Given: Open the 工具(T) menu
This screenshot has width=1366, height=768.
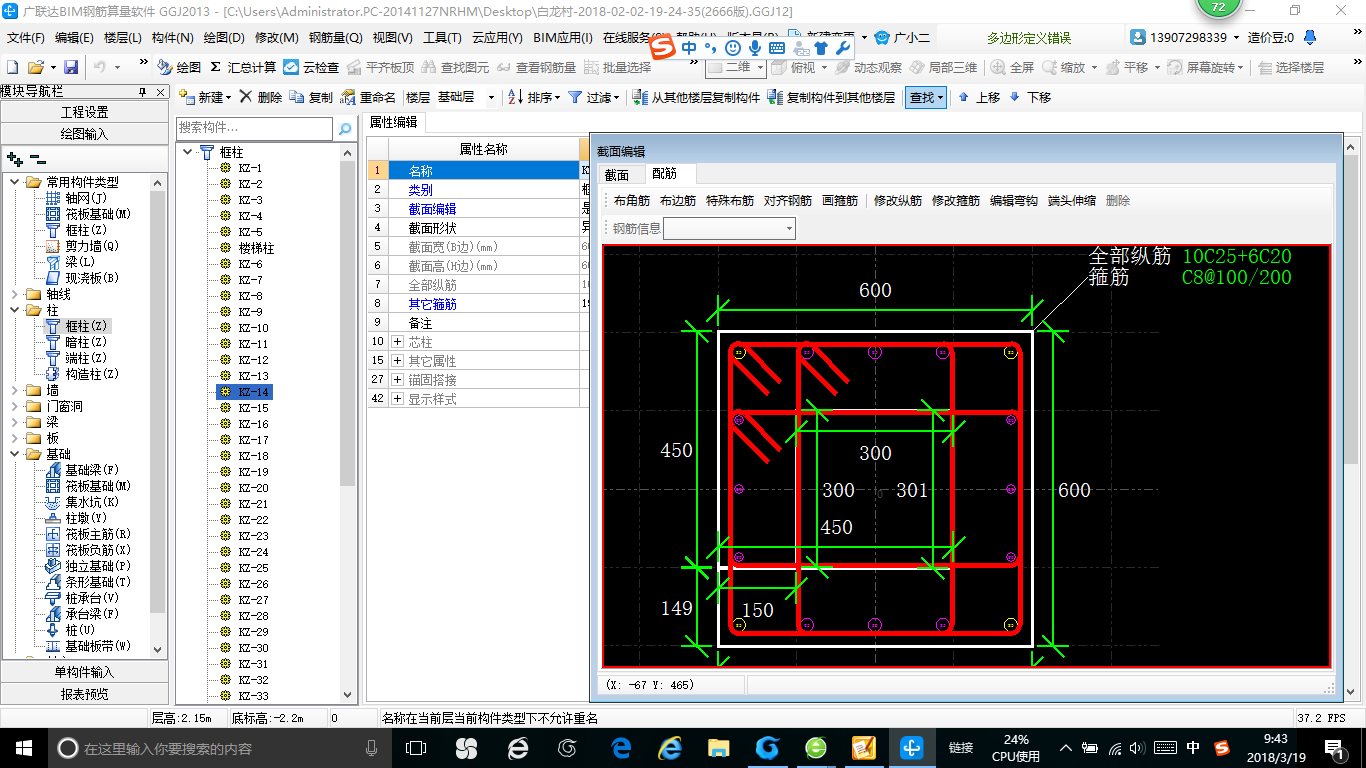Looking at the screenshot, I should (442, 38).
